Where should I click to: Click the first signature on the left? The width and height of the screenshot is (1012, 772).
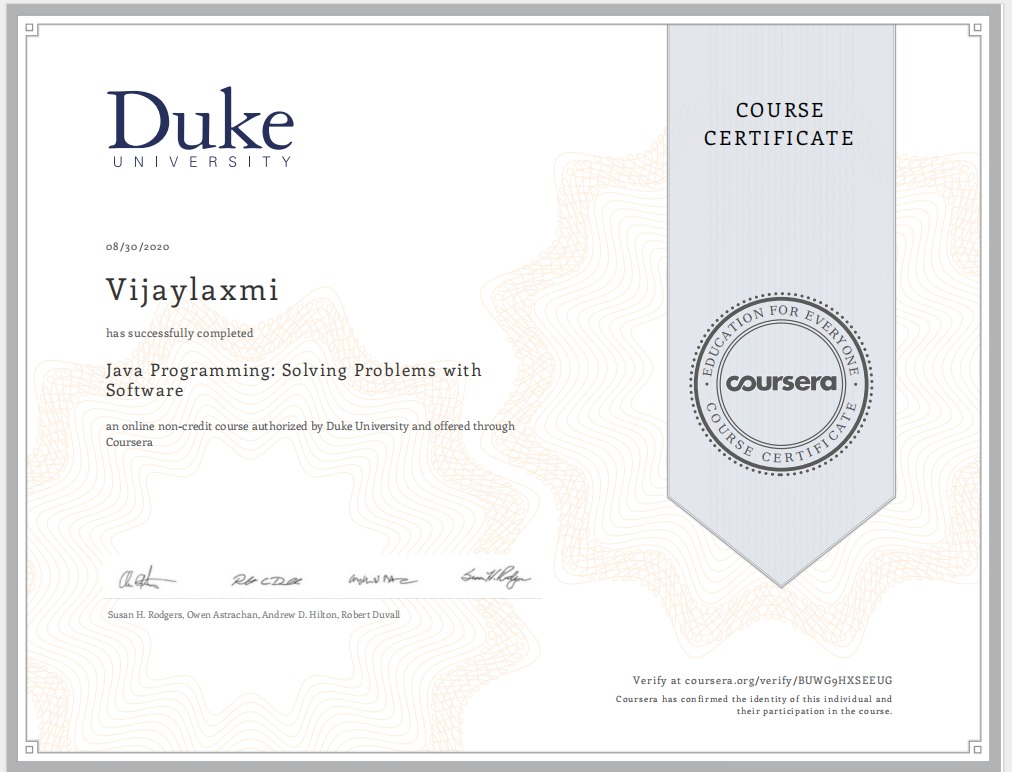point(146,578)
